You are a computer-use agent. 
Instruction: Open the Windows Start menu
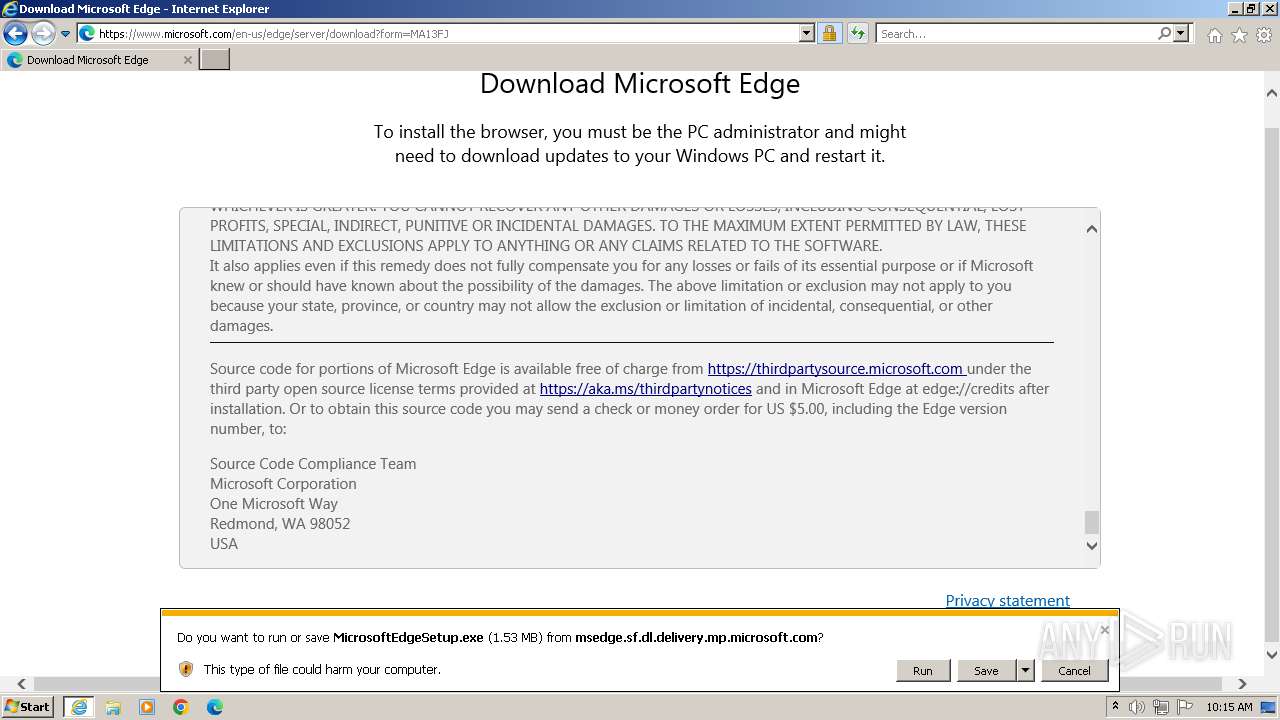(27, 707)
